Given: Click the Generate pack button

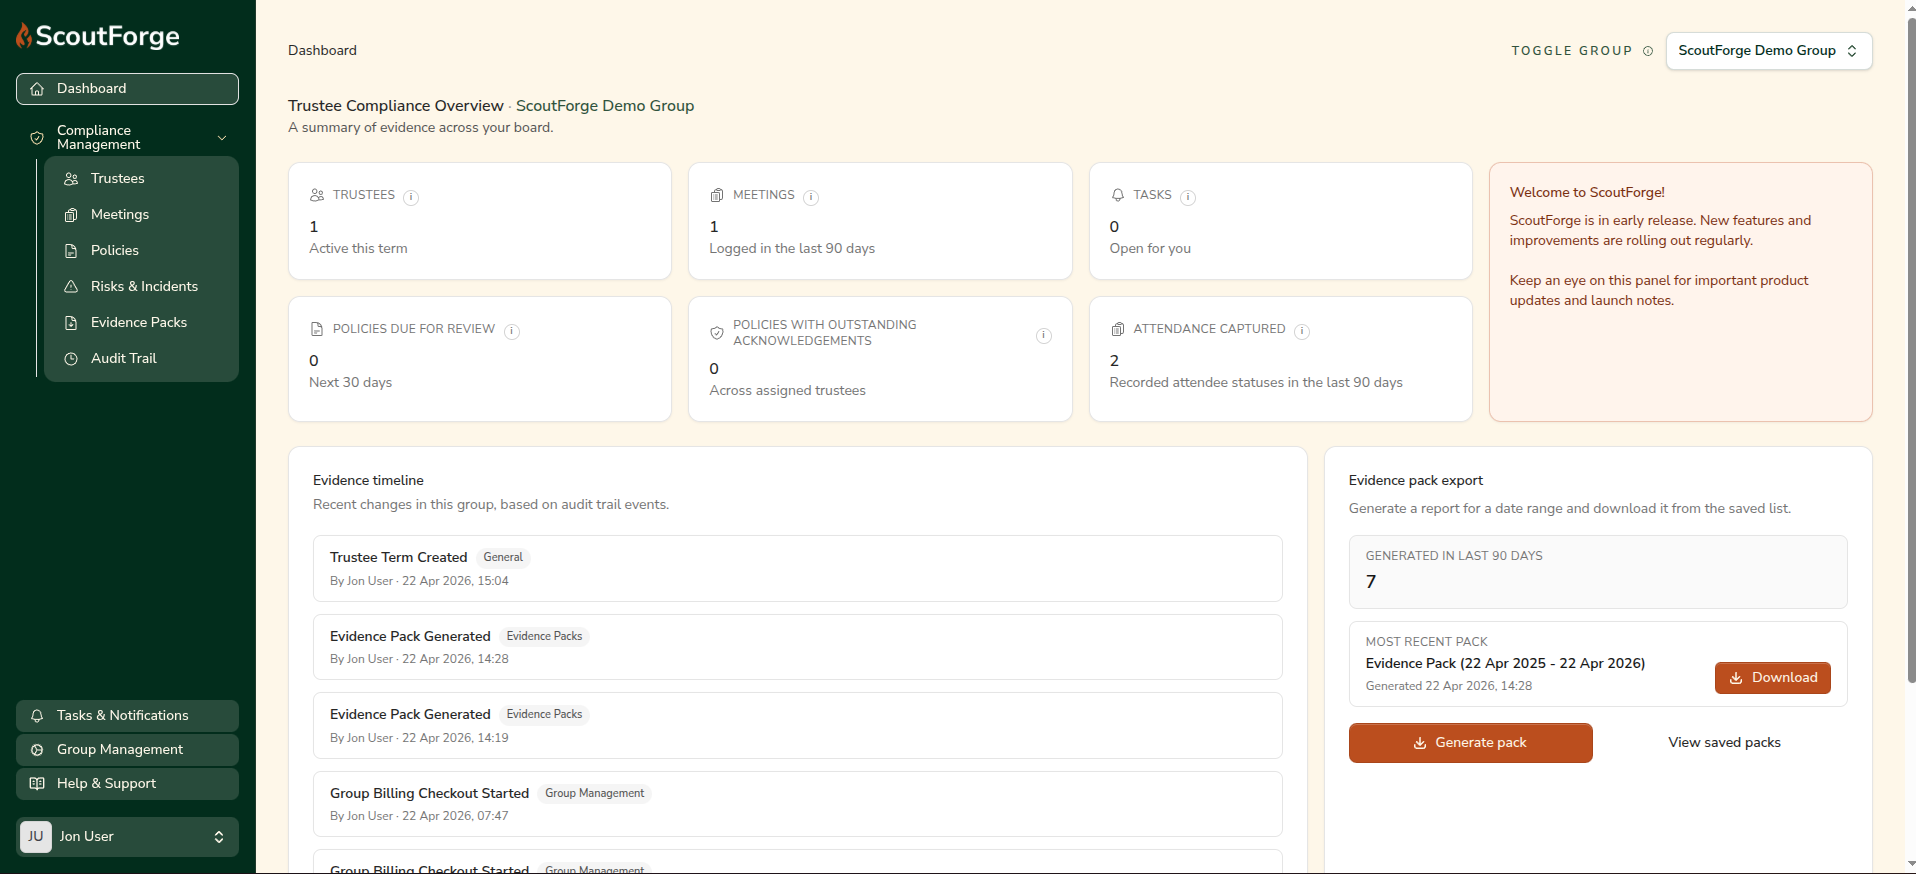Looking at the screenshot, I should tap(1470, 743).
